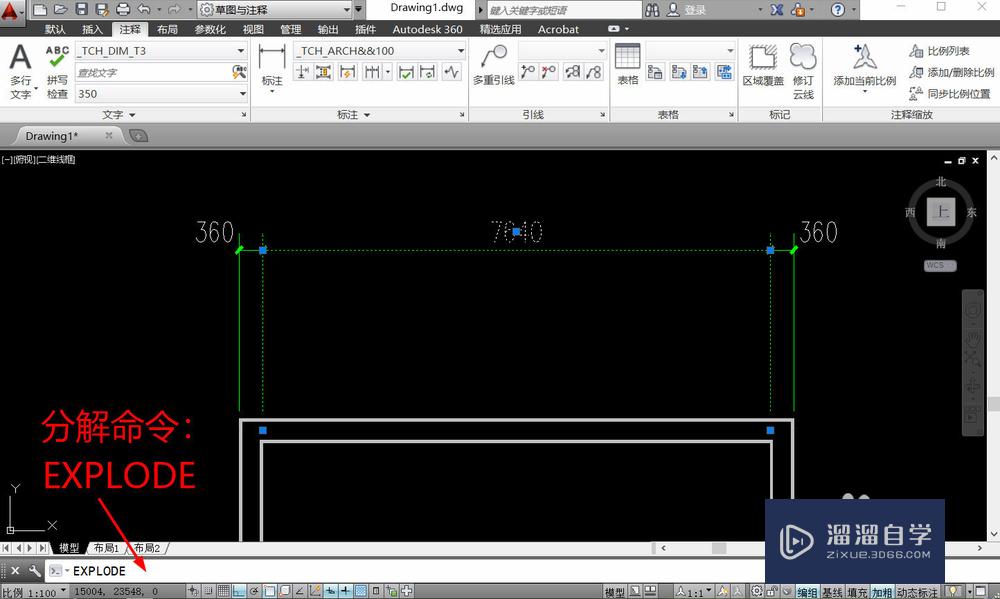Viewport: 1000px width, 599px height.
Task: Open the 比例 1:100 scale dropdown
Action: pos(34,593)
